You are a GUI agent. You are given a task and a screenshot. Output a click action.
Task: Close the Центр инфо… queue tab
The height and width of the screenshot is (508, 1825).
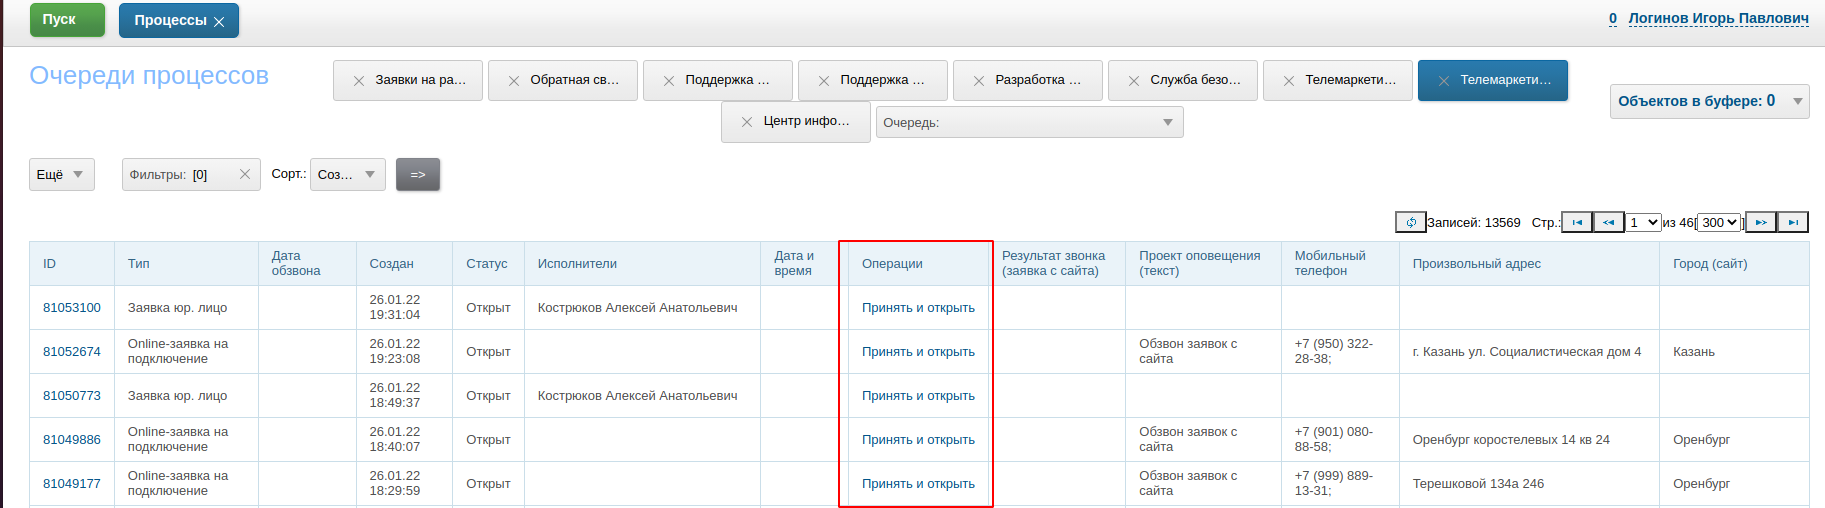(747, 122)
